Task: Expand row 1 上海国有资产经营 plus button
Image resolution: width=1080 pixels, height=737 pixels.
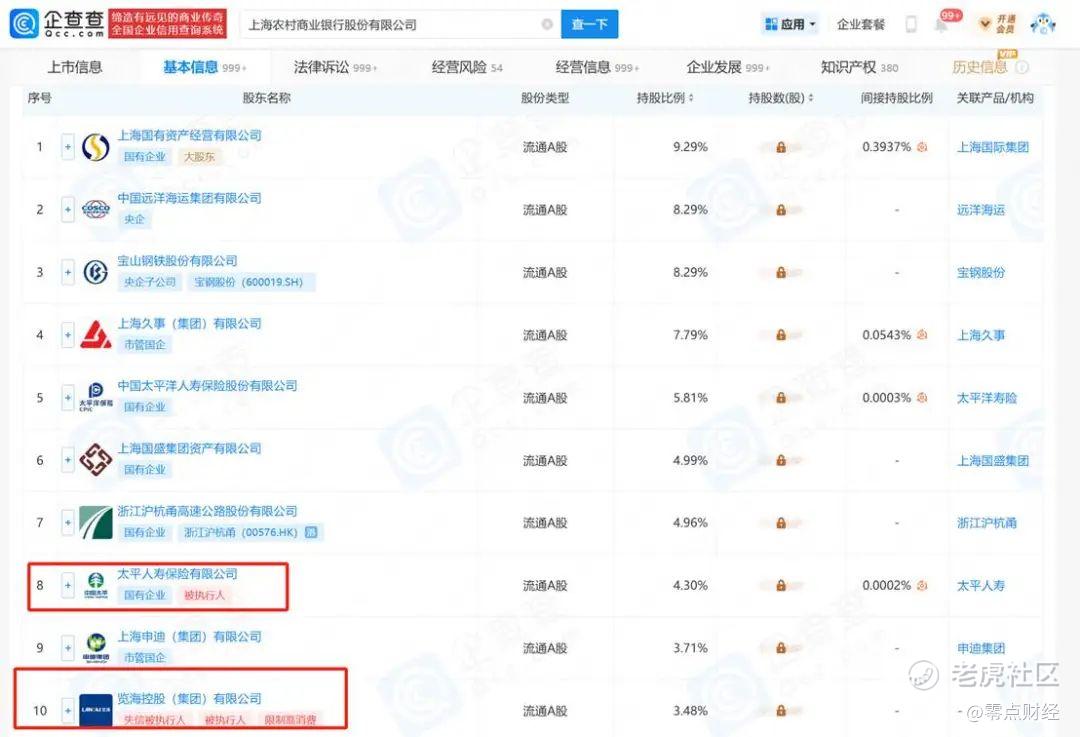Action: click(68, 147)
